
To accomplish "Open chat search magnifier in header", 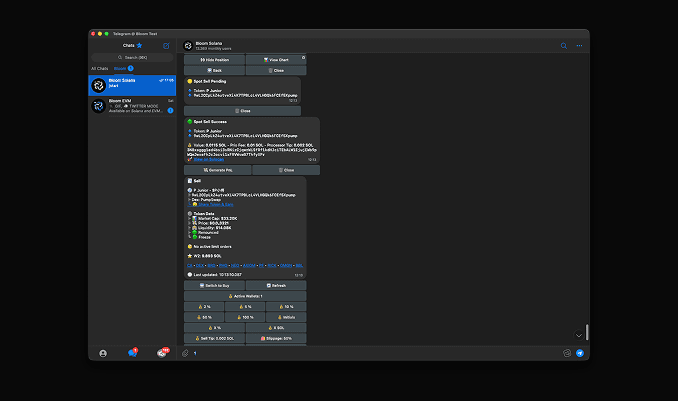I will 563,46.
